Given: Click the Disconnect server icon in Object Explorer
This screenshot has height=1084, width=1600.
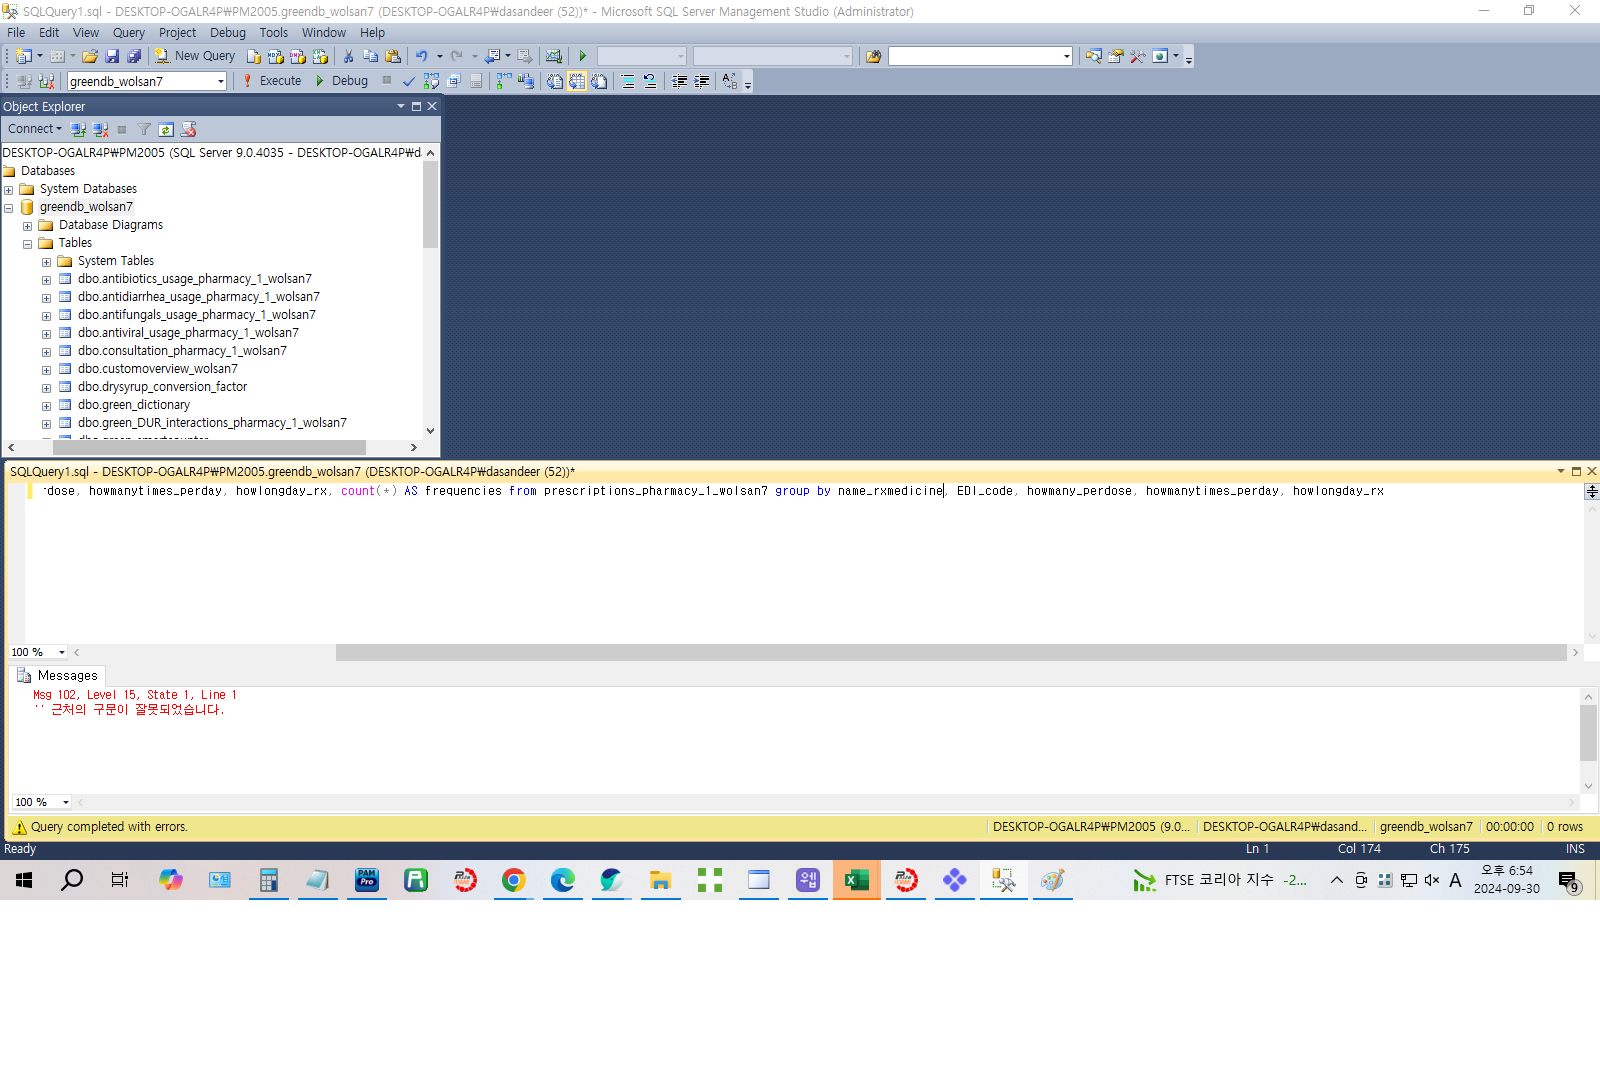Looking at the screenshot, I should (101, 129).
